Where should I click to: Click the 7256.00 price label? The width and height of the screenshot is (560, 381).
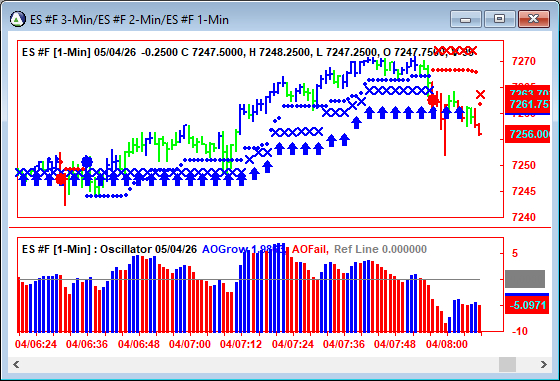528,134
